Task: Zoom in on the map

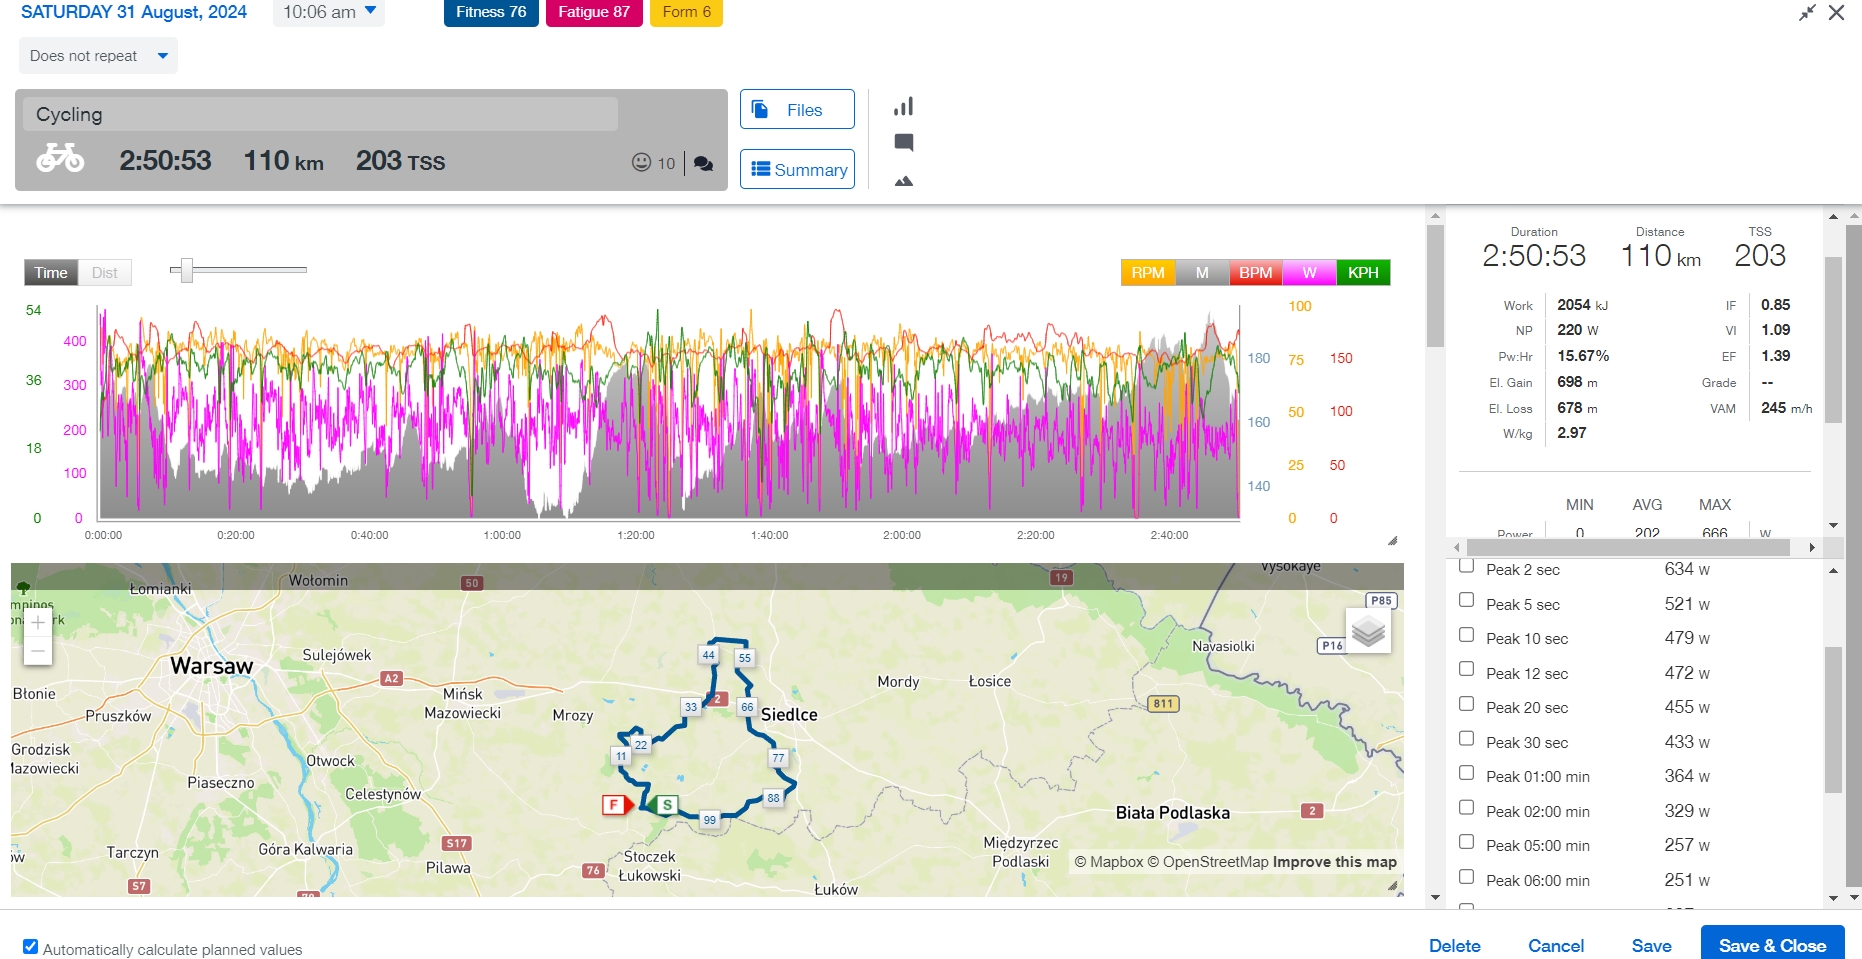Action: pyautogui.click(x=38, y=623)
